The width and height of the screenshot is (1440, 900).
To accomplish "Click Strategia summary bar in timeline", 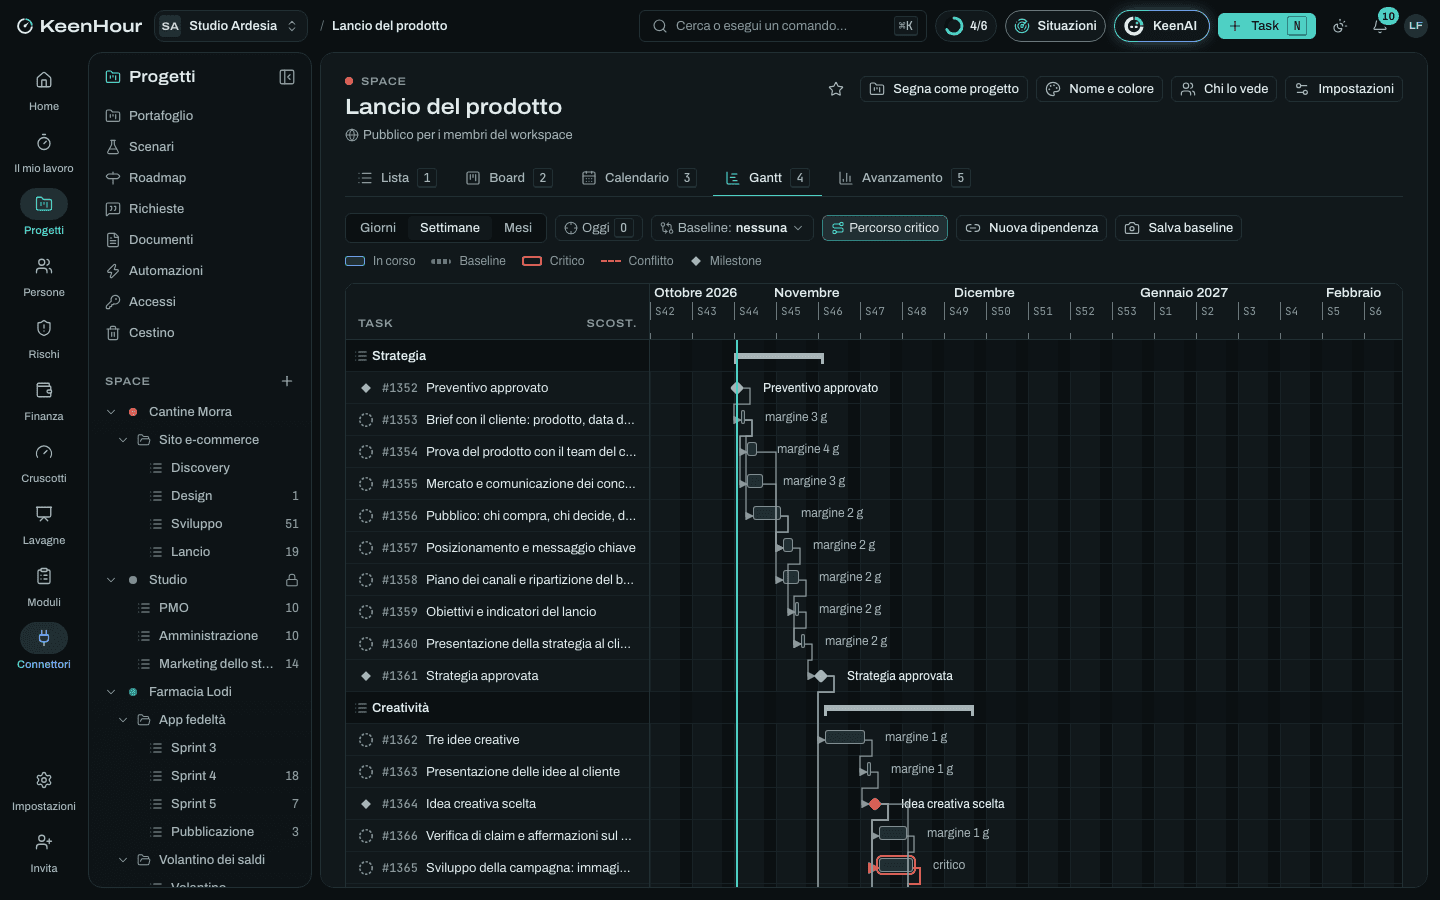I will coord(779,357).
